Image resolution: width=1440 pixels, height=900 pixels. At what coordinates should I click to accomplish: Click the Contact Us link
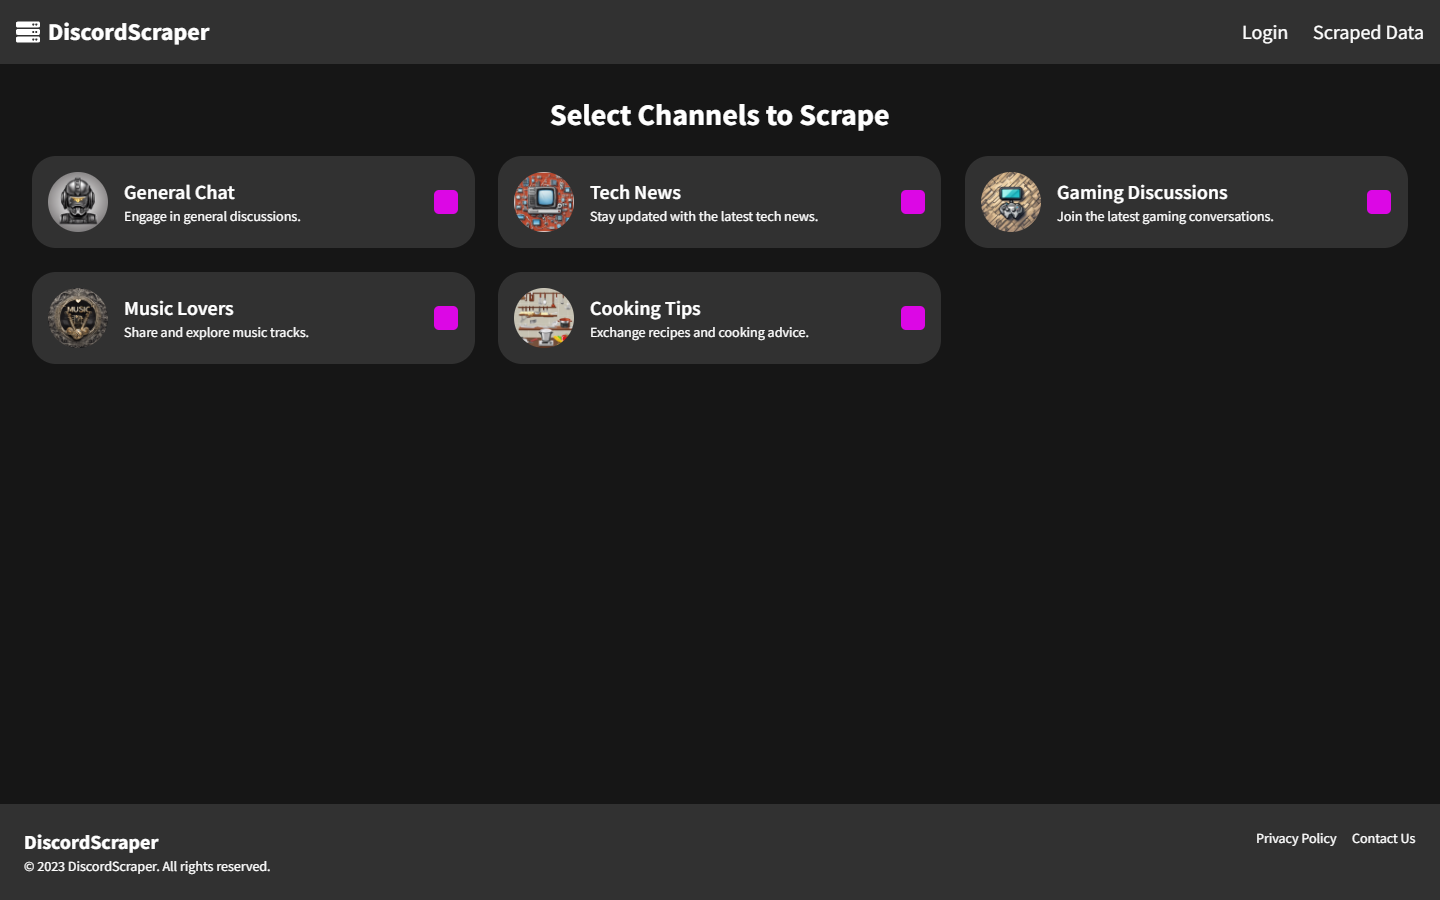pos(1383,838)
